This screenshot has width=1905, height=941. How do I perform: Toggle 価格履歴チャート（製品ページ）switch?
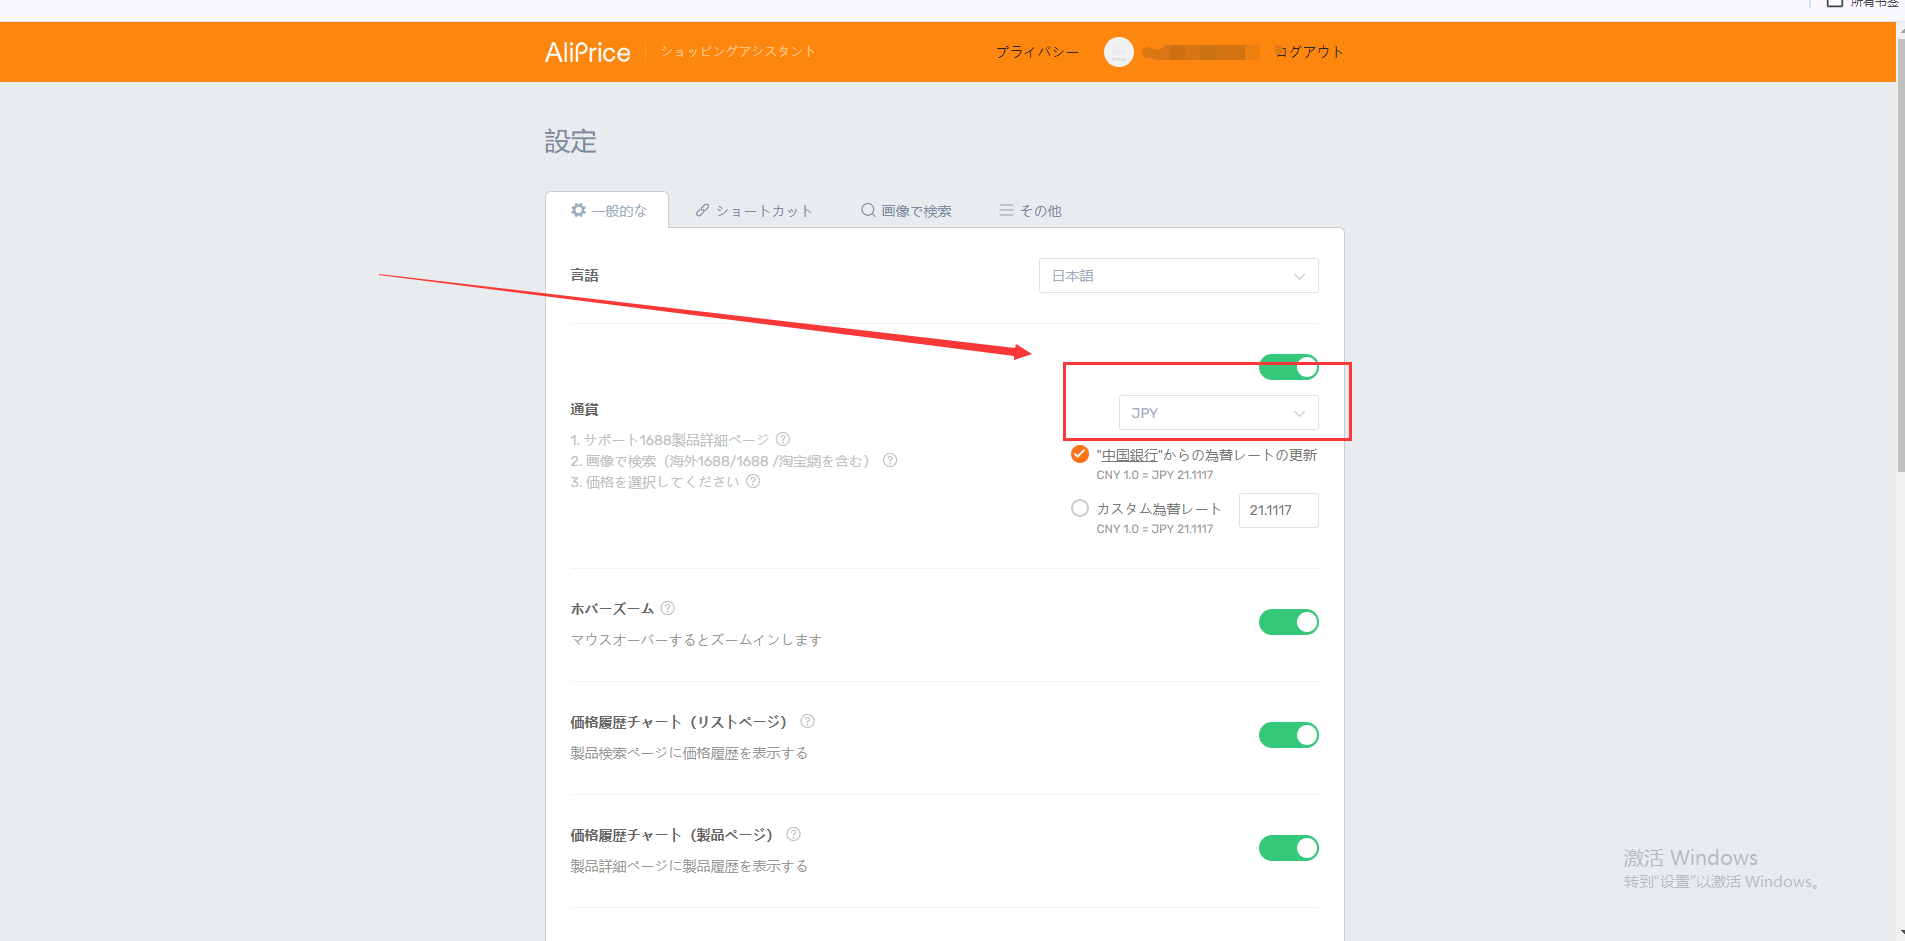pyautogui.click(x=1288, y=848)
